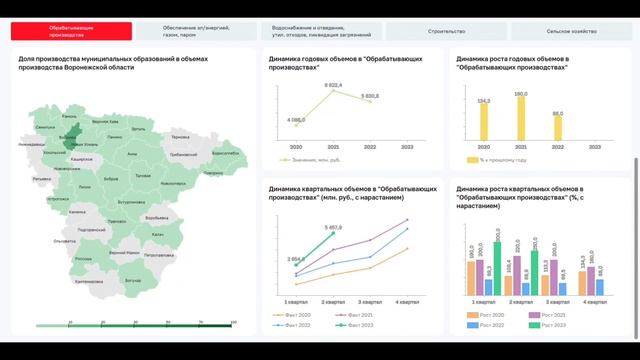Image resolution: width=640 pixels, height=360 pixels.
Task: Select the red Обрабатывающие производства tab
Action: click(71, 31)
